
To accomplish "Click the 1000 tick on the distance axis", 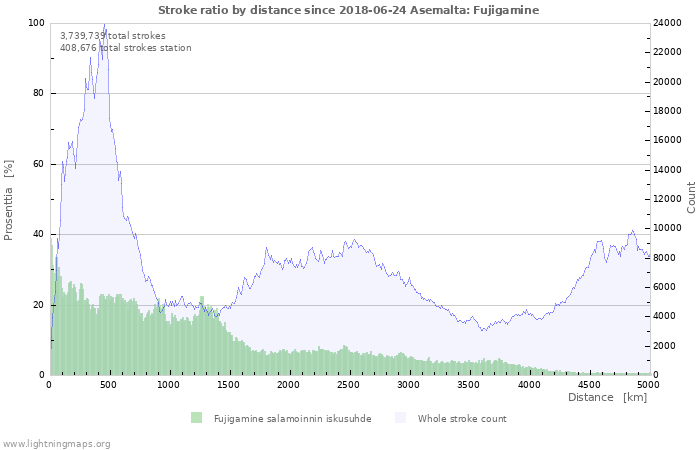I will (x=169, y=384).
